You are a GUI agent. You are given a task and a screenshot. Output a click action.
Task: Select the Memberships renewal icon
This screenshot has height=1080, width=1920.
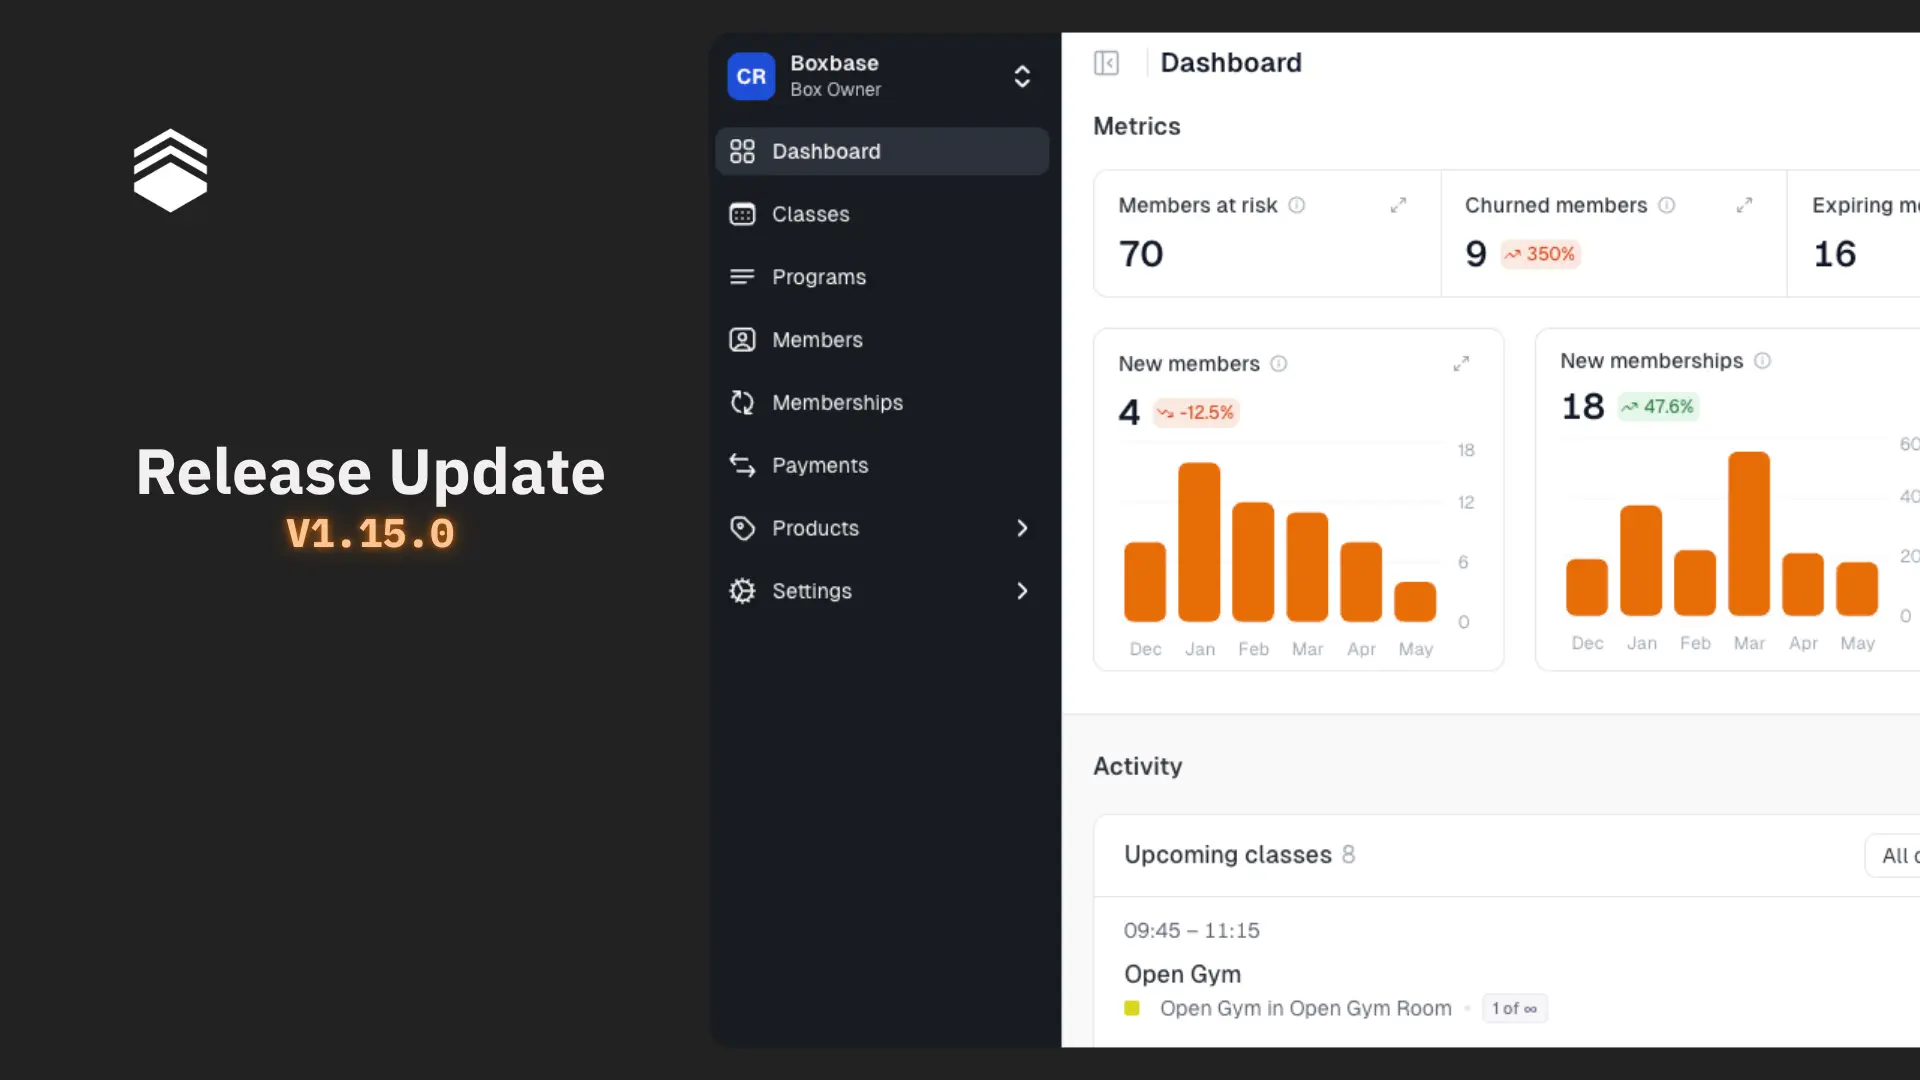[x=741, y=402]
